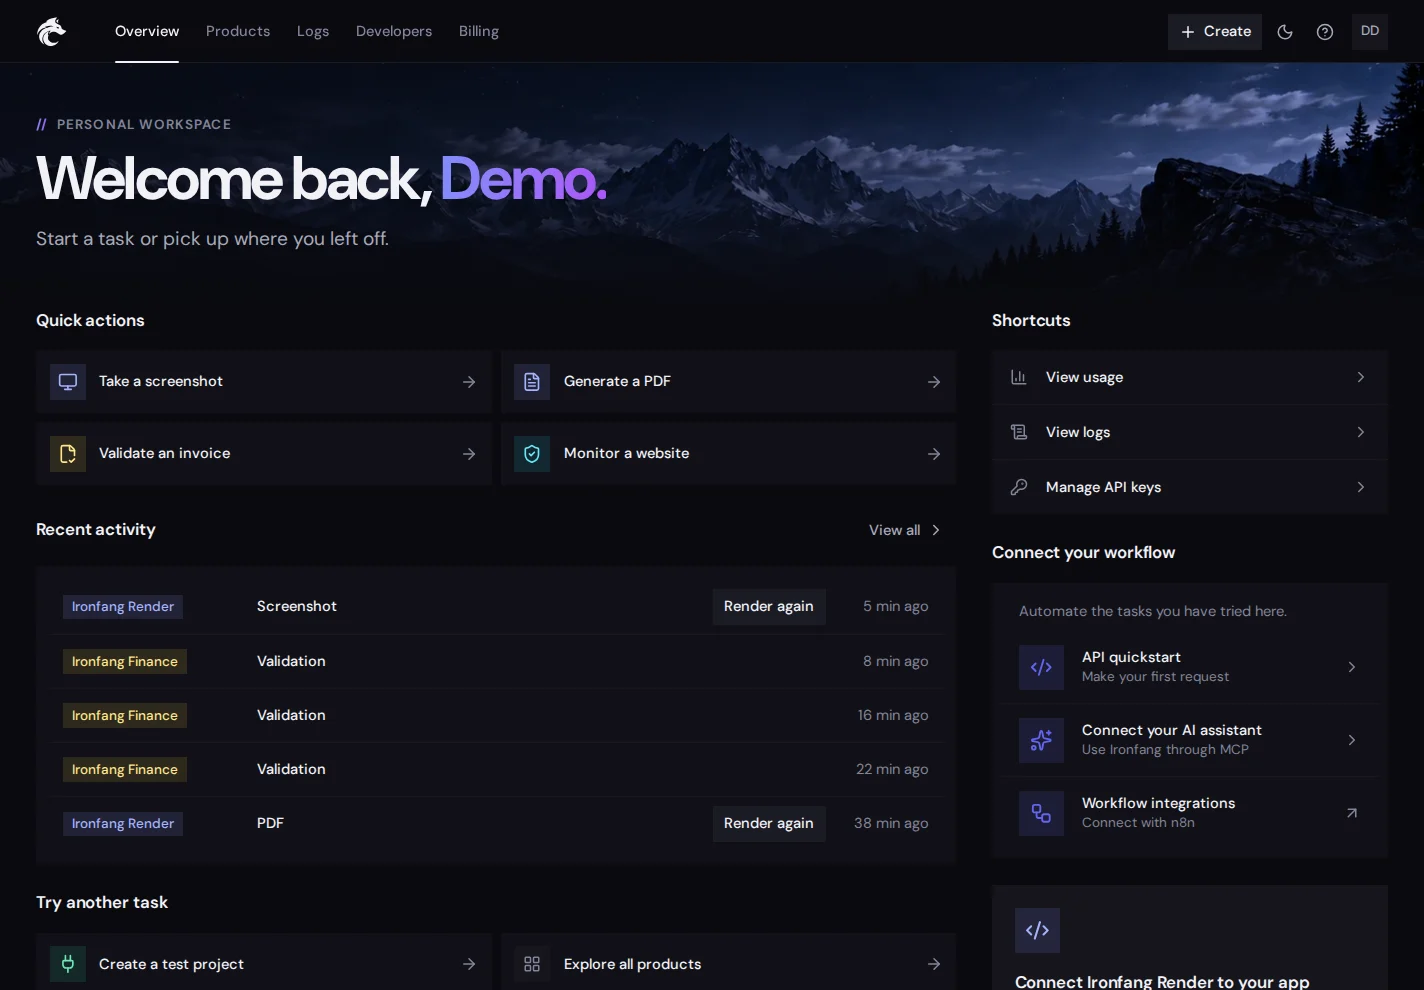Click the arrow on Generate a PDF card
The image size is (1424, 990).
pyautogui.click(x=934, y=382)
